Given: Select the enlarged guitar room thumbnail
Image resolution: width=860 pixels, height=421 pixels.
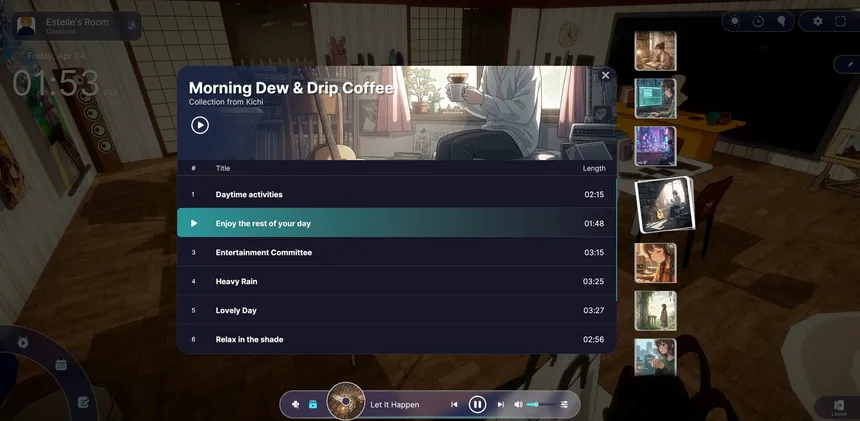Looking at the screenshot, I should (x=665, y=204).
